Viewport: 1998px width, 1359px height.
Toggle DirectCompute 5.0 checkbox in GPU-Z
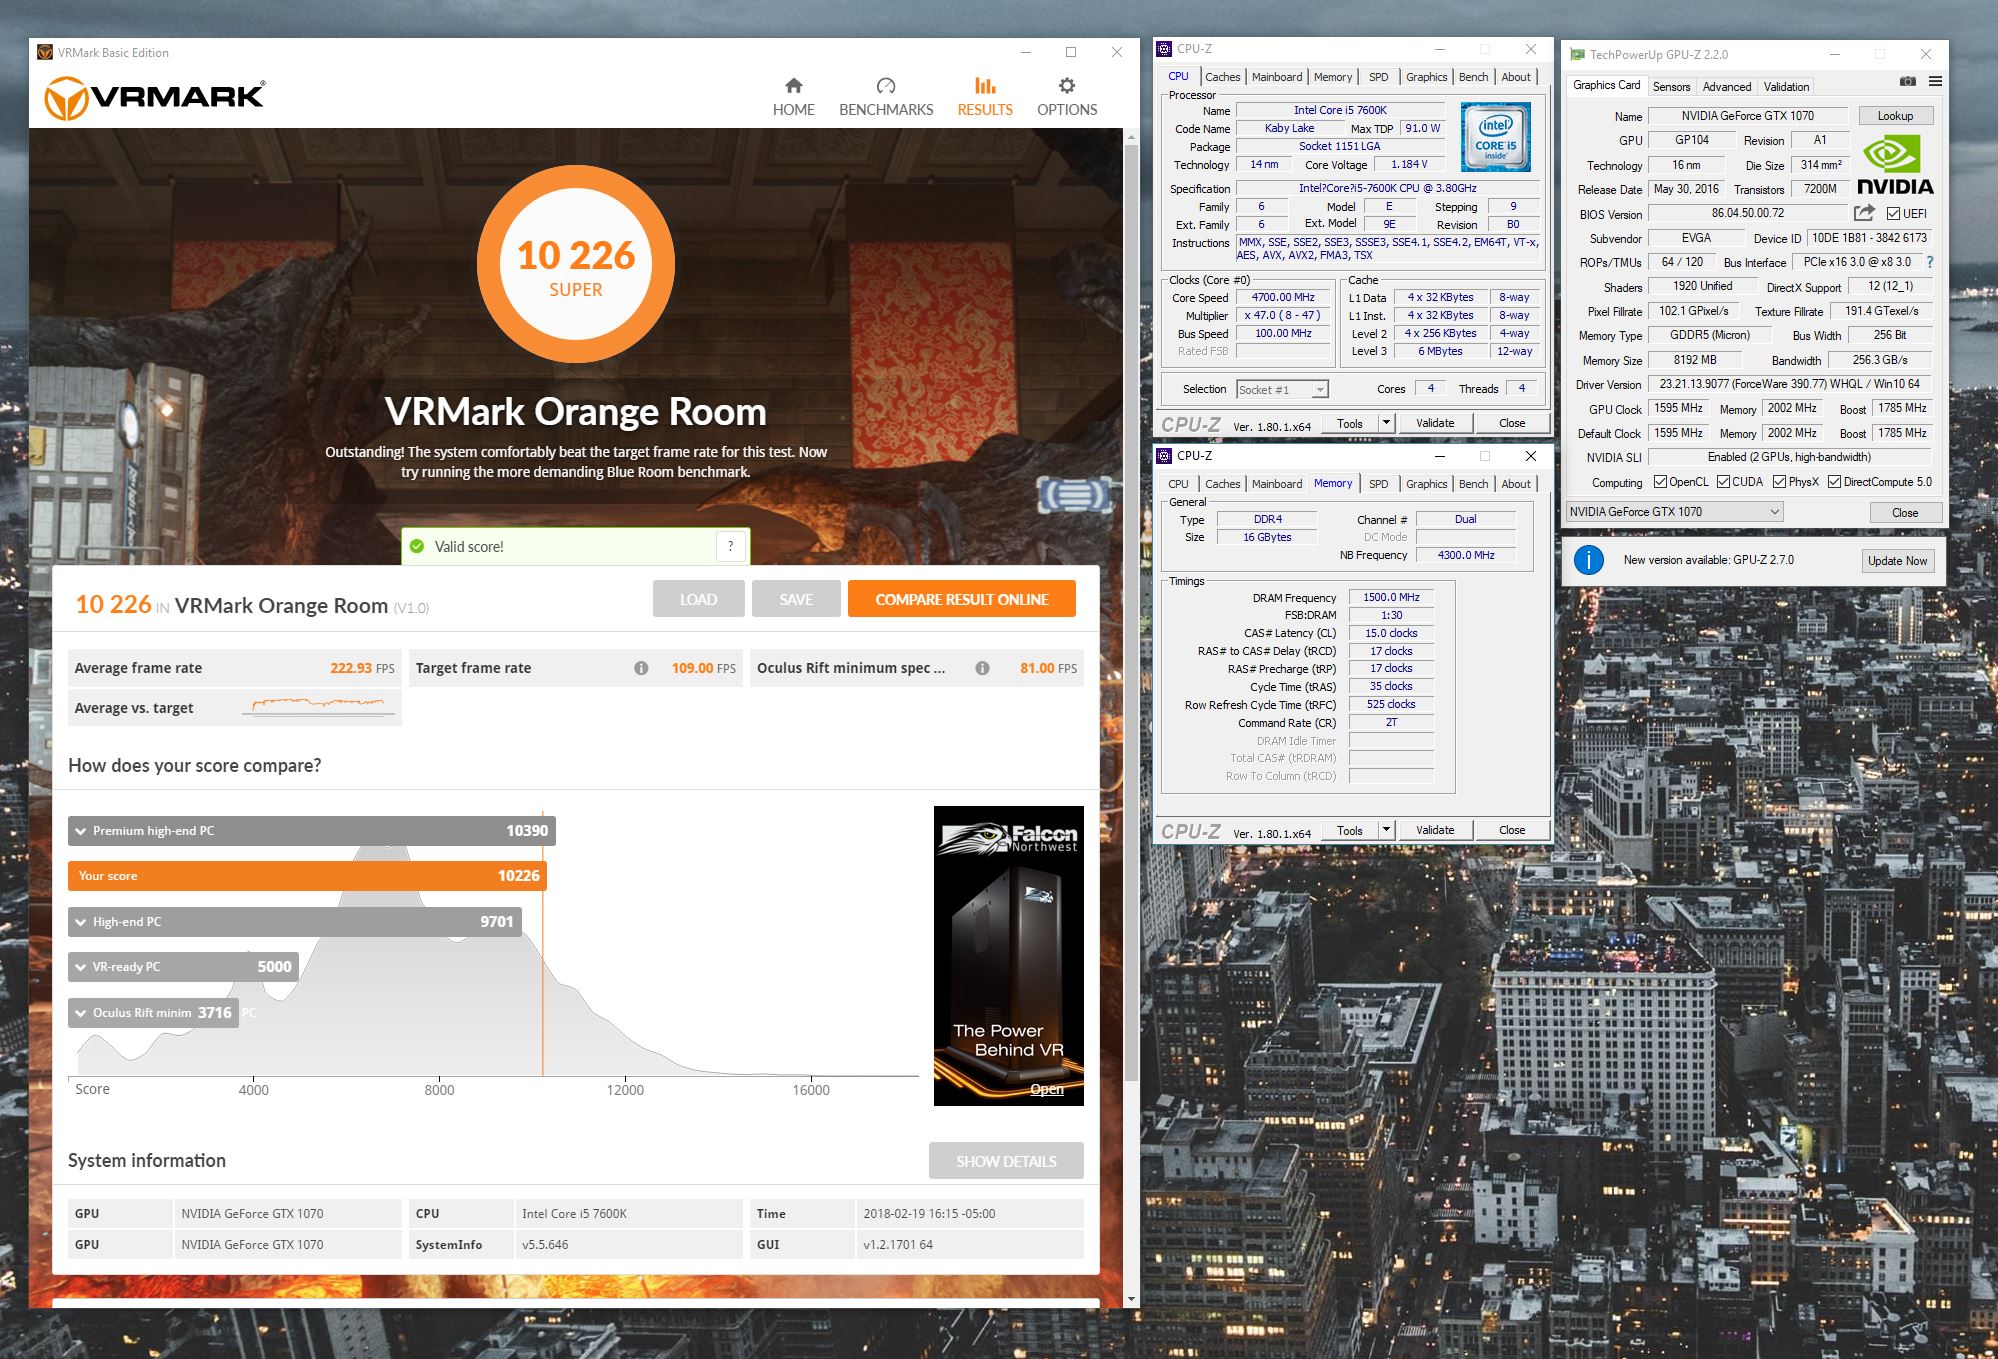click(1834, 482)
